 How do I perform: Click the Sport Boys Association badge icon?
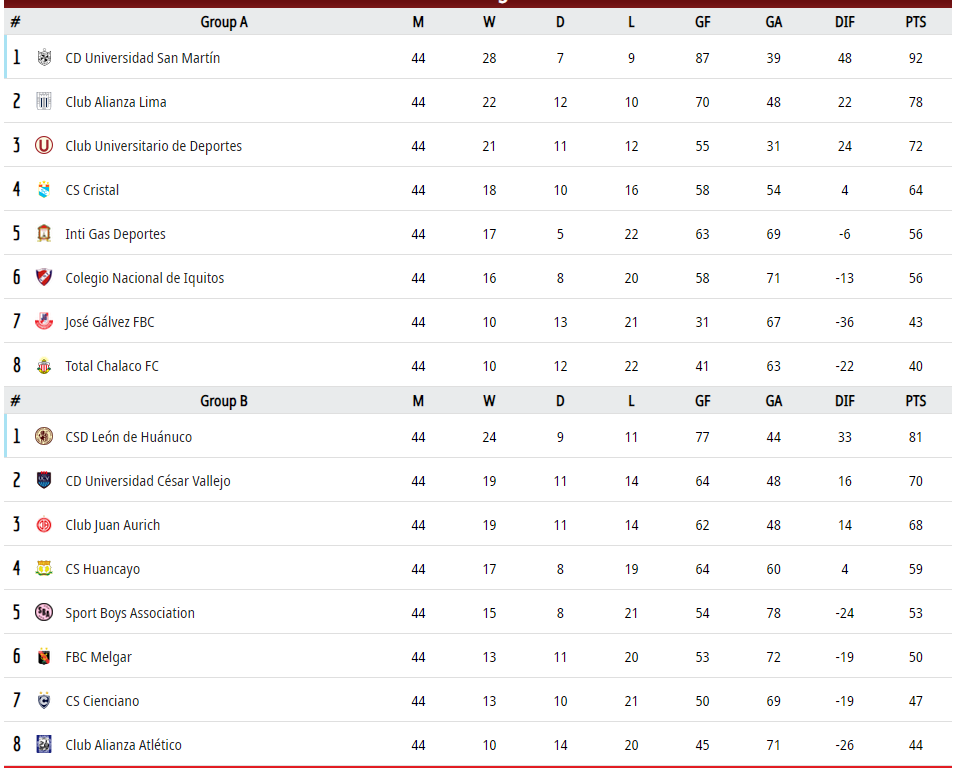coord(44,613)
